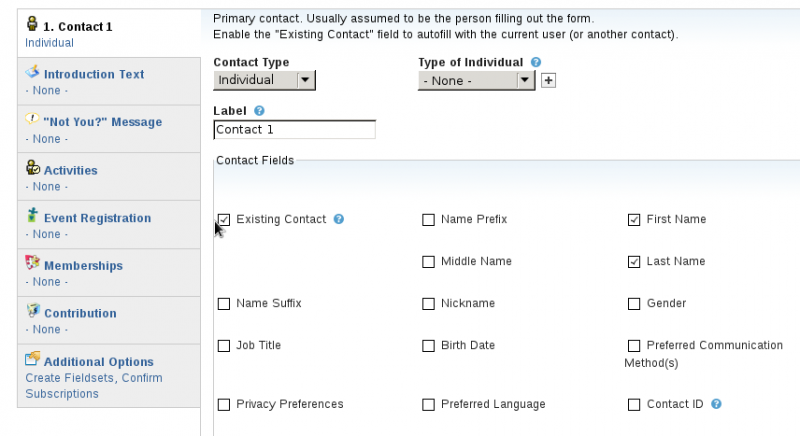Click the Introduction Text tab icon

pyautogui.click(x=32, y=72)
